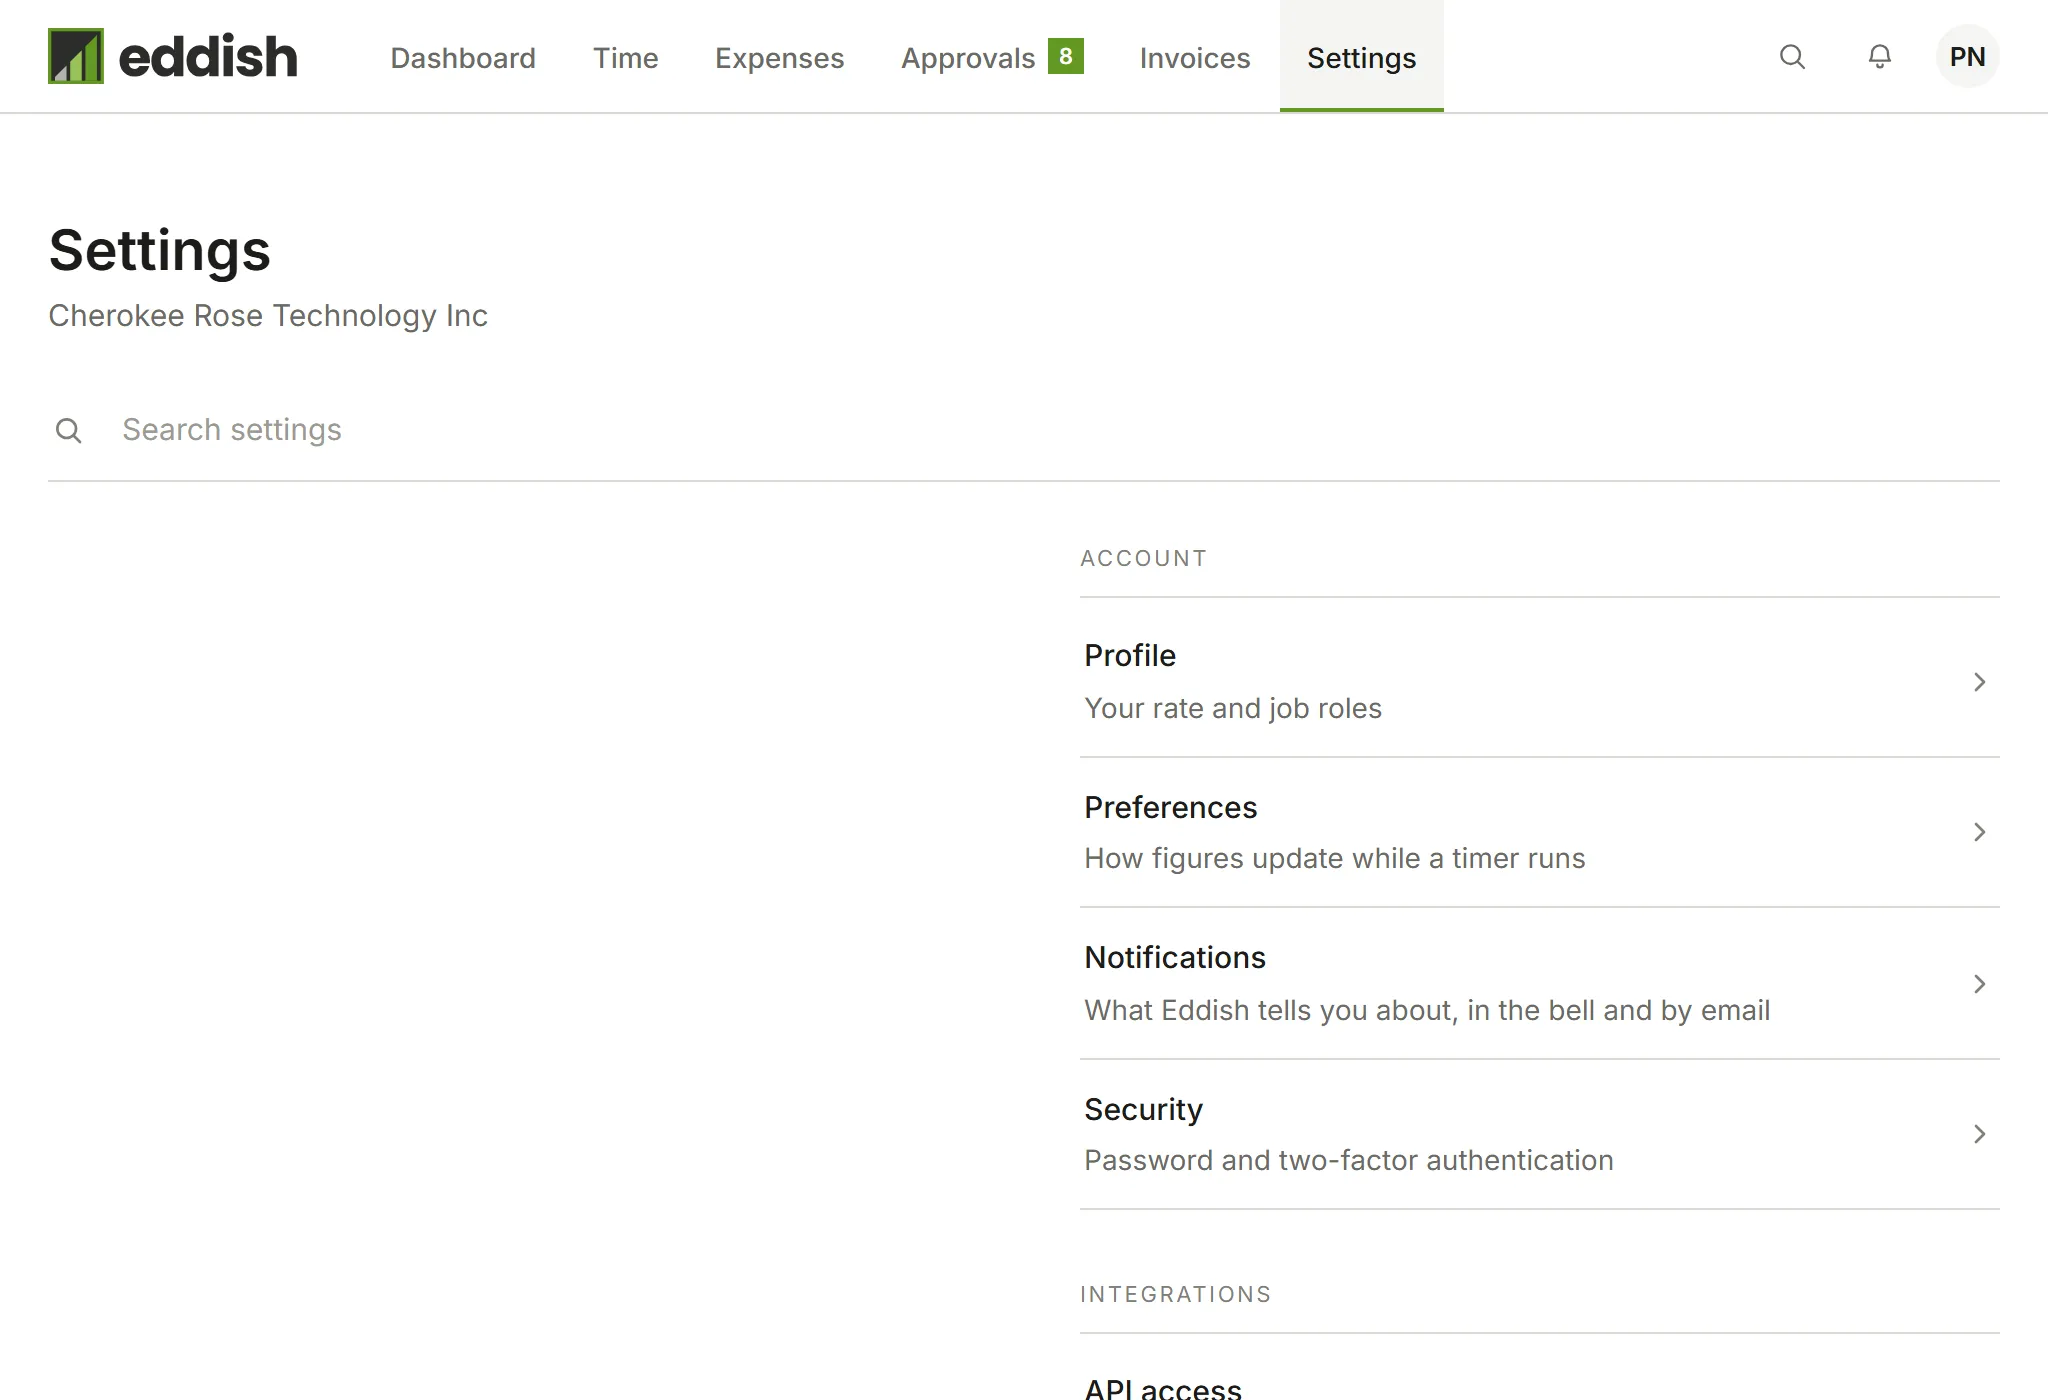The height and width of the screenshot is (1400, 2048).
Task: Click the Approvals badge showing 8
Action: (x=1066, y=56)
